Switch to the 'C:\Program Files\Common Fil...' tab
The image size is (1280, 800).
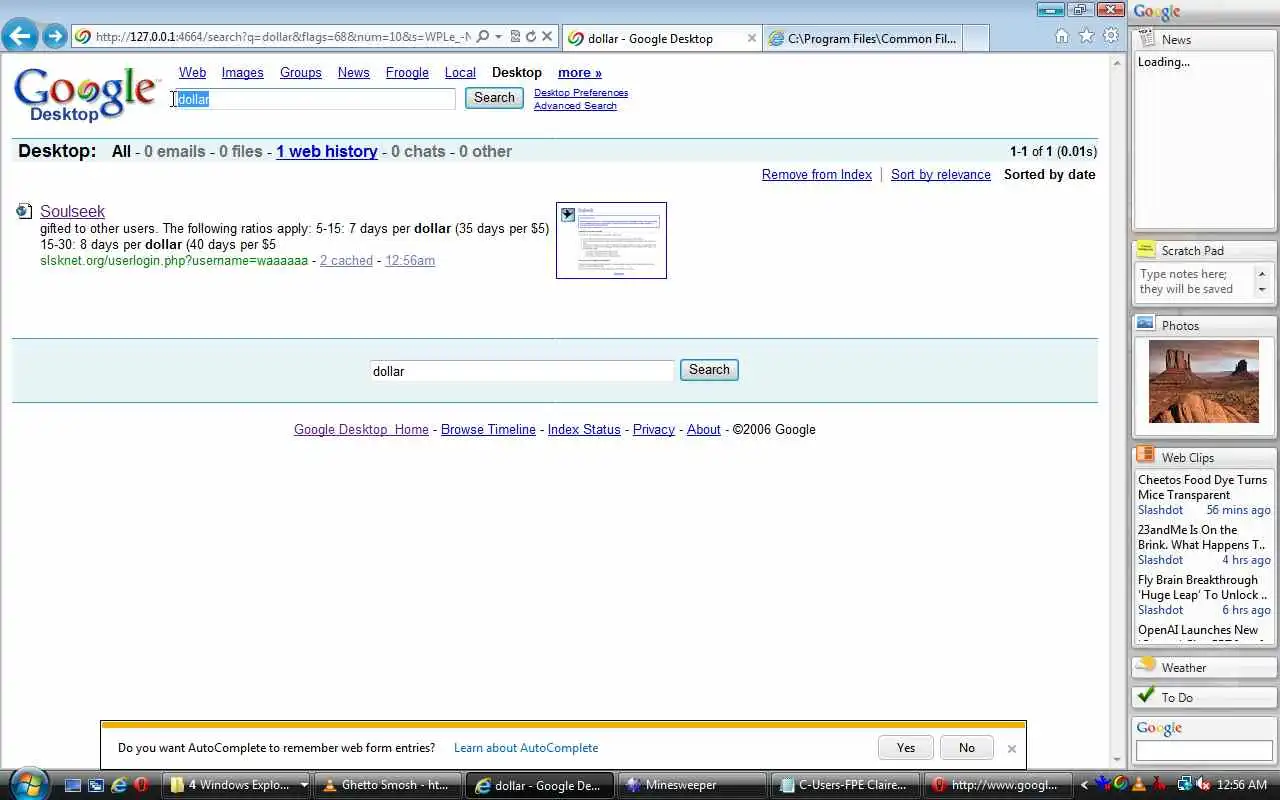click(x=865, y=38)
